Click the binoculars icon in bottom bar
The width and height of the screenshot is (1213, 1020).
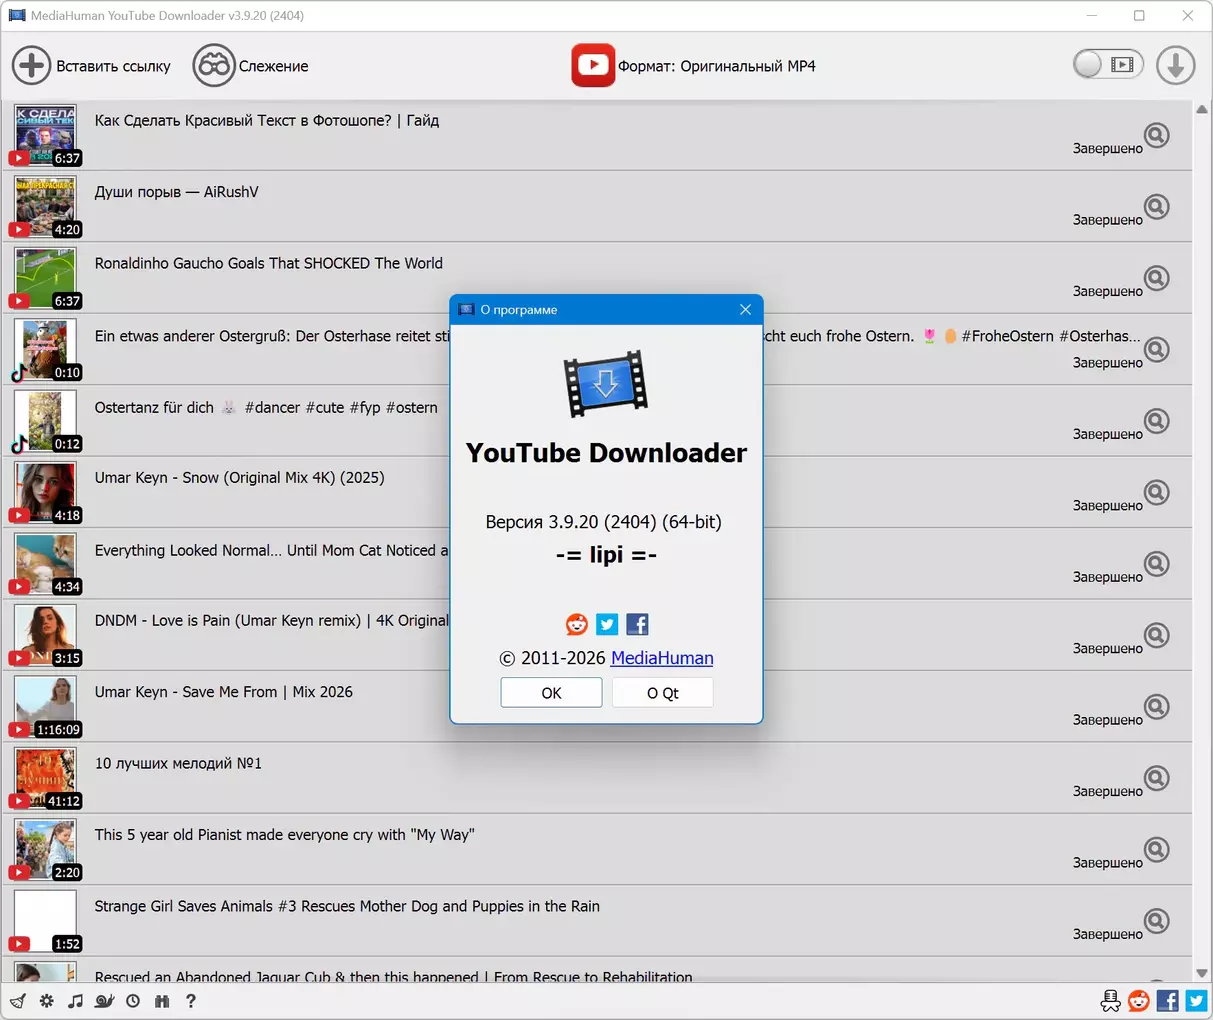point(162,1001)
